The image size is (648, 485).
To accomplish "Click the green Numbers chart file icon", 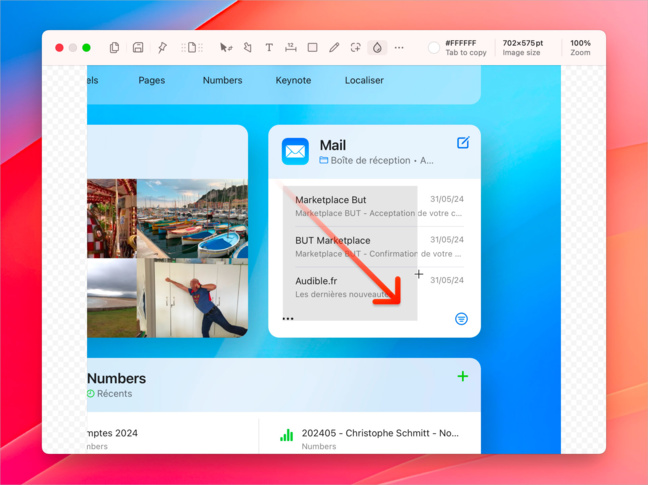I will [286, 435].
